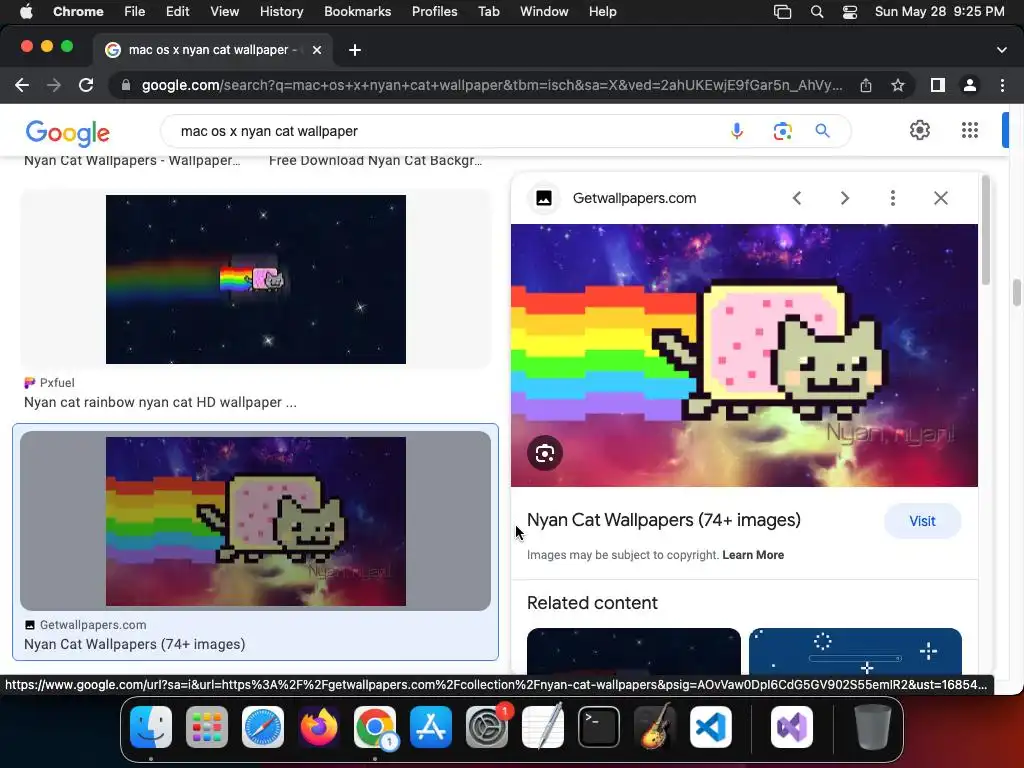Open the Window menu
The image size is (1024, 768).
[x=544, y=12]
